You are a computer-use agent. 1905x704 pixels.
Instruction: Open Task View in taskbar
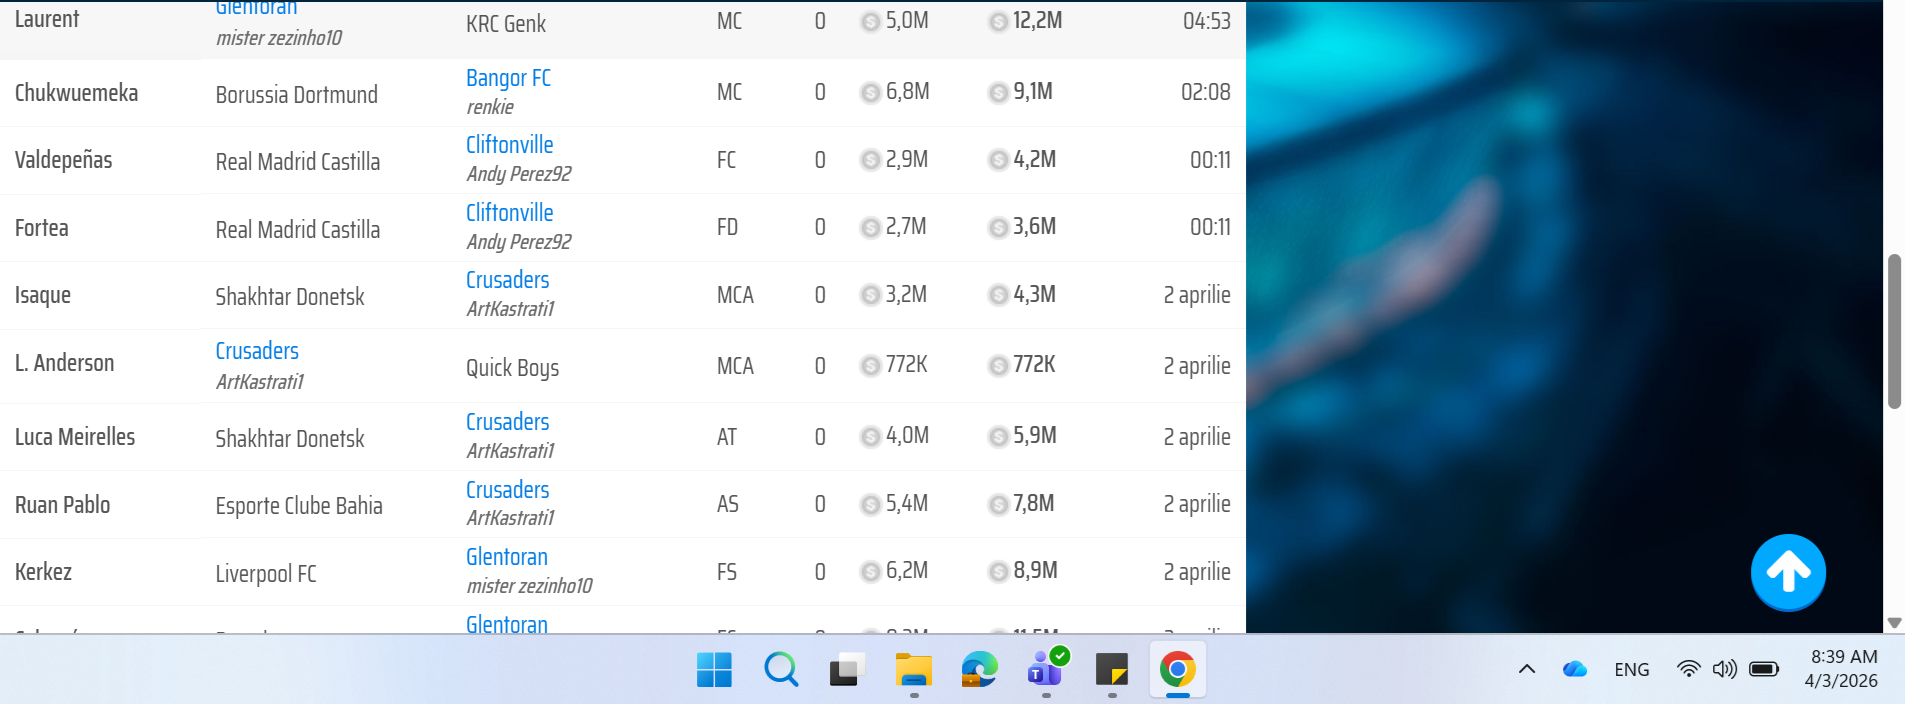tap(846, 670)
